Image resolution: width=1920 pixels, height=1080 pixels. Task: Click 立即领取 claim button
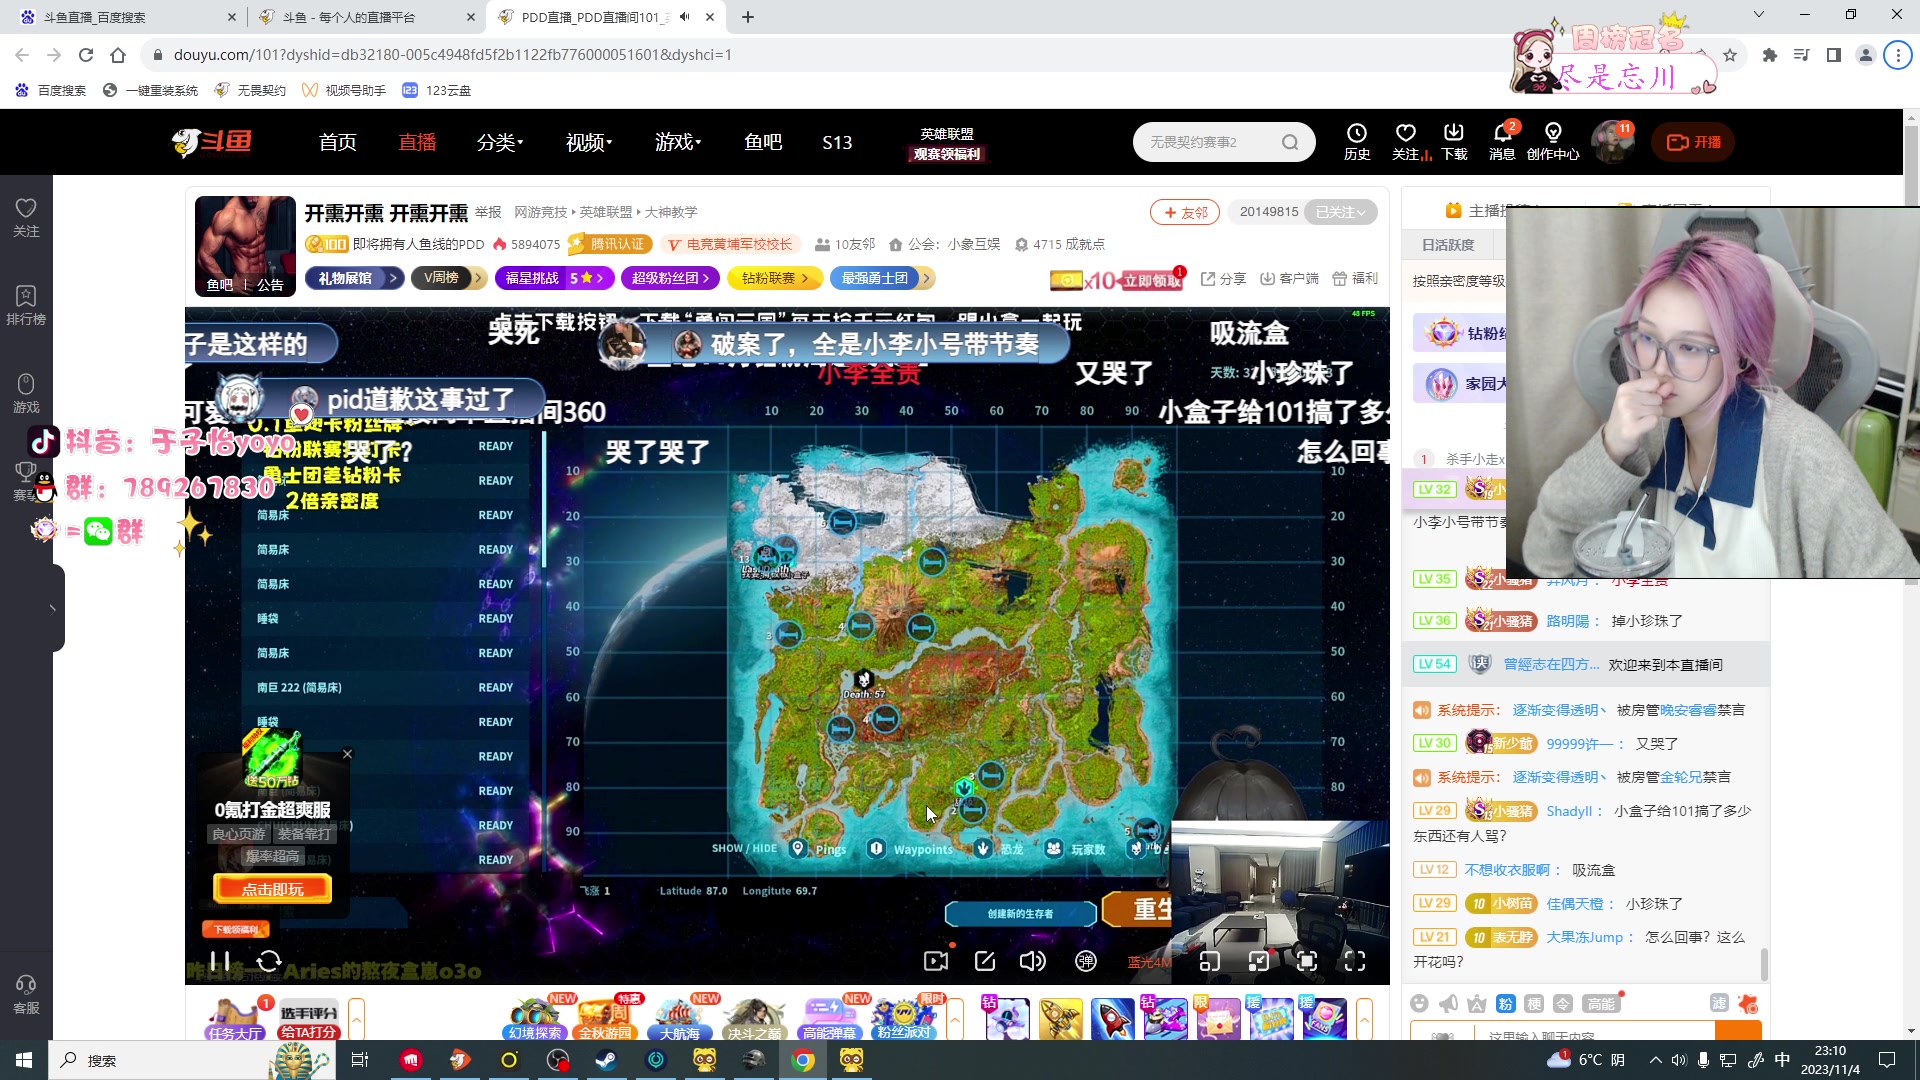click(x=1151, y=281)
